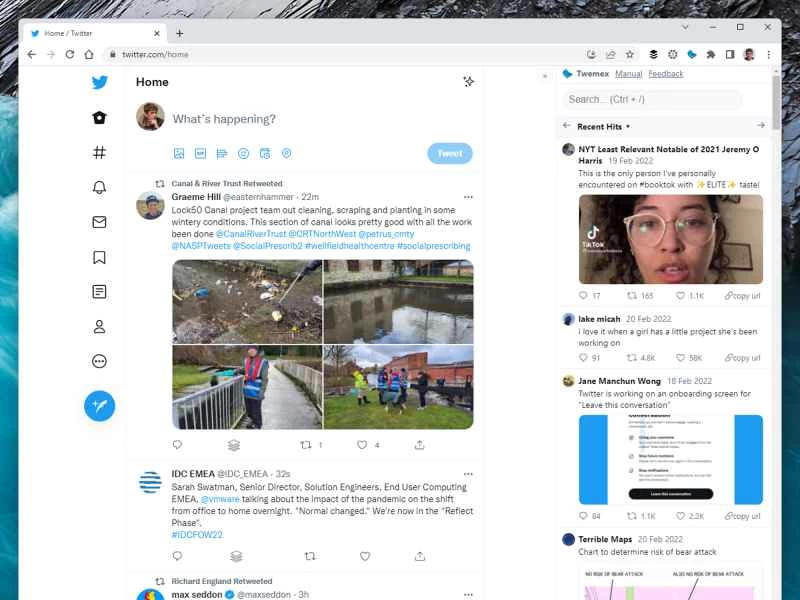Focus the Twemex Search input field
This screenshot has width=800, height=600.
pos(650,99)
